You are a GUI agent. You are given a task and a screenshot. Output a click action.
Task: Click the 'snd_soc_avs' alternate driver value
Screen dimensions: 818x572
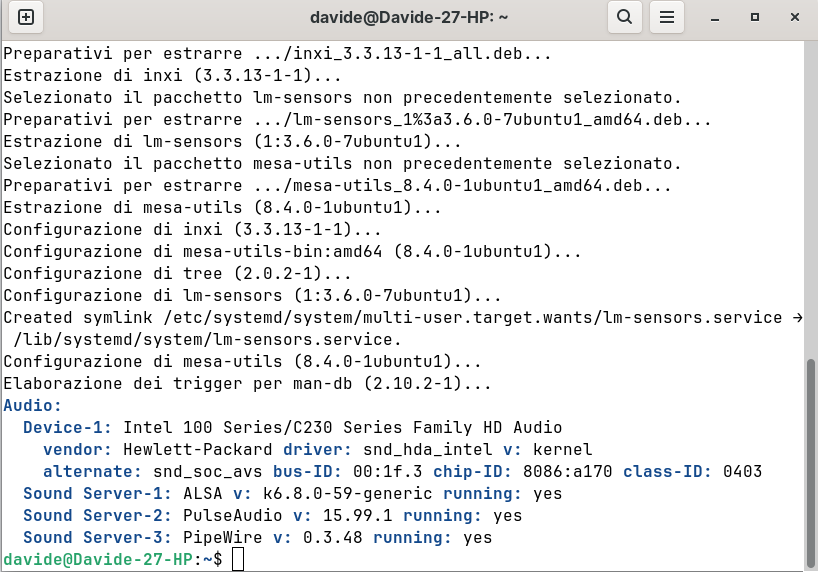pos(207,471)
